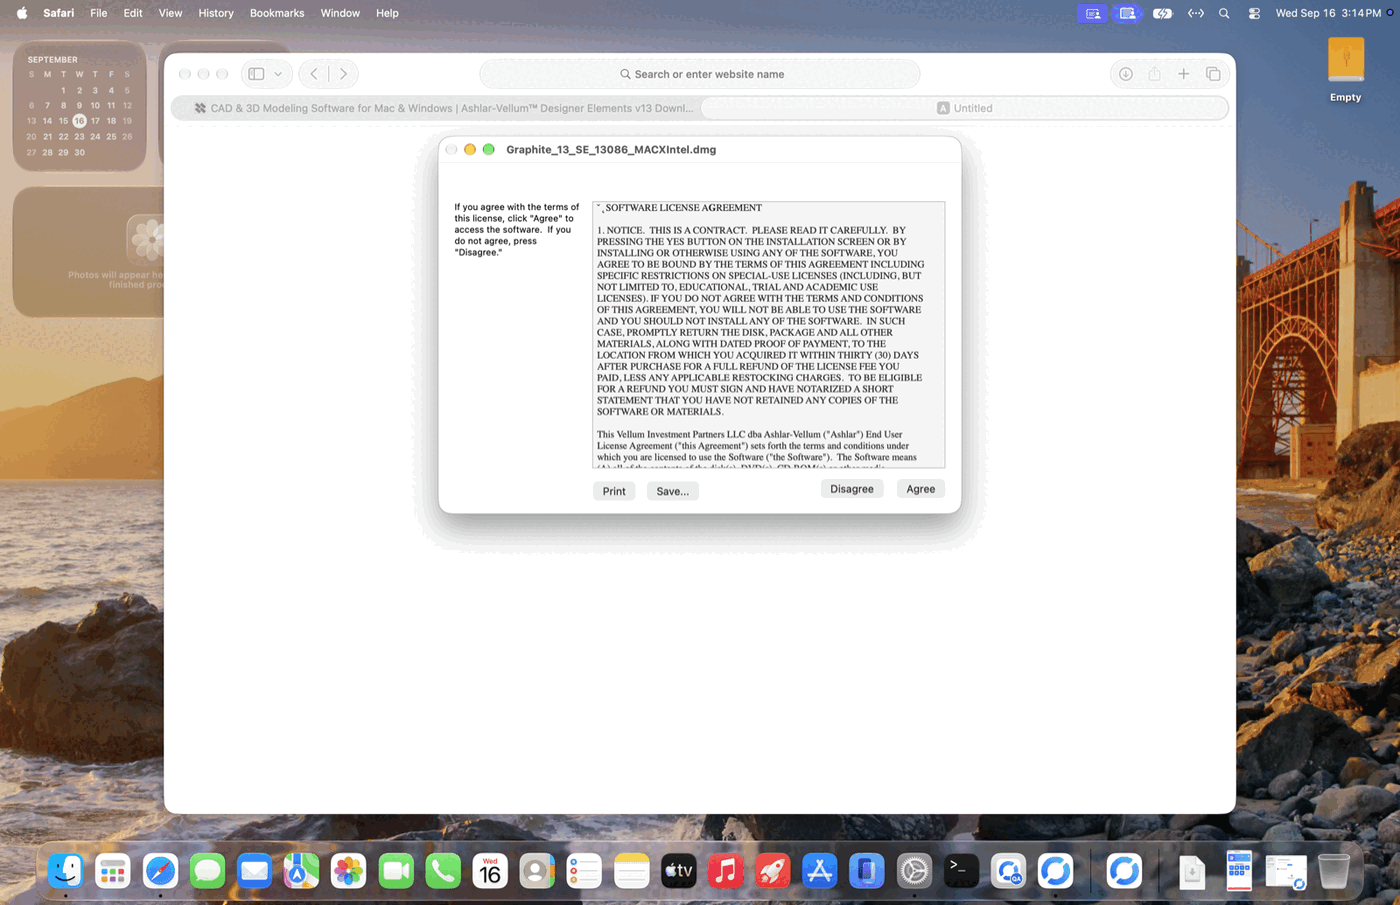This screenshot has width=1400, height=905.
Task: Open the Safari Share button
Action: tap(1154, 74)
